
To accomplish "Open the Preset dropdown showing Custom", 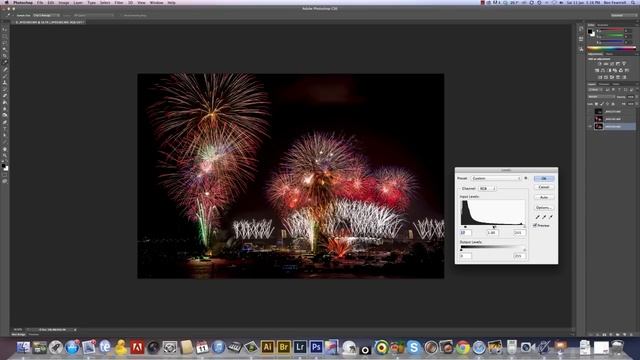I will 496,178.
